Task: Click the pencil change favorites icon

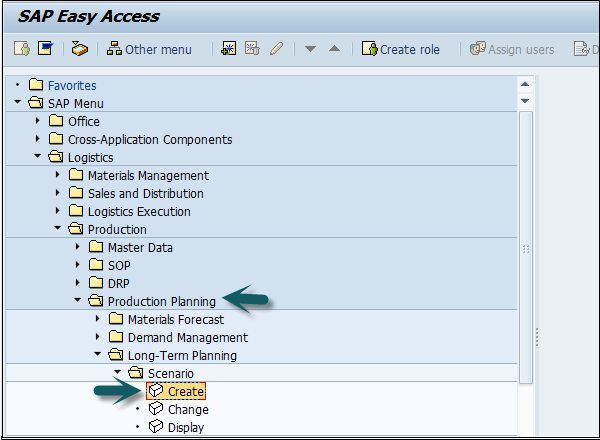Action: pos(275,48)
